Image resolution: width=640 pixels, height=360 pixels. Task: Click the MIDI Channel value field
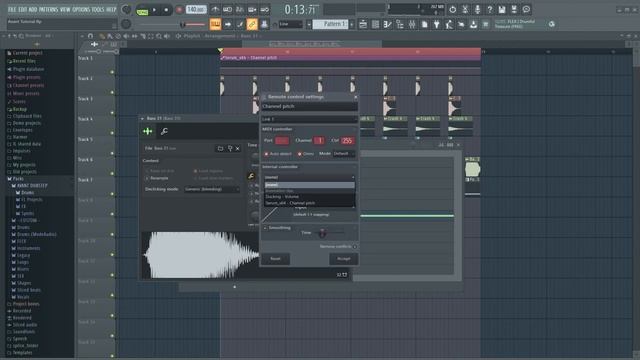[319, 140]
